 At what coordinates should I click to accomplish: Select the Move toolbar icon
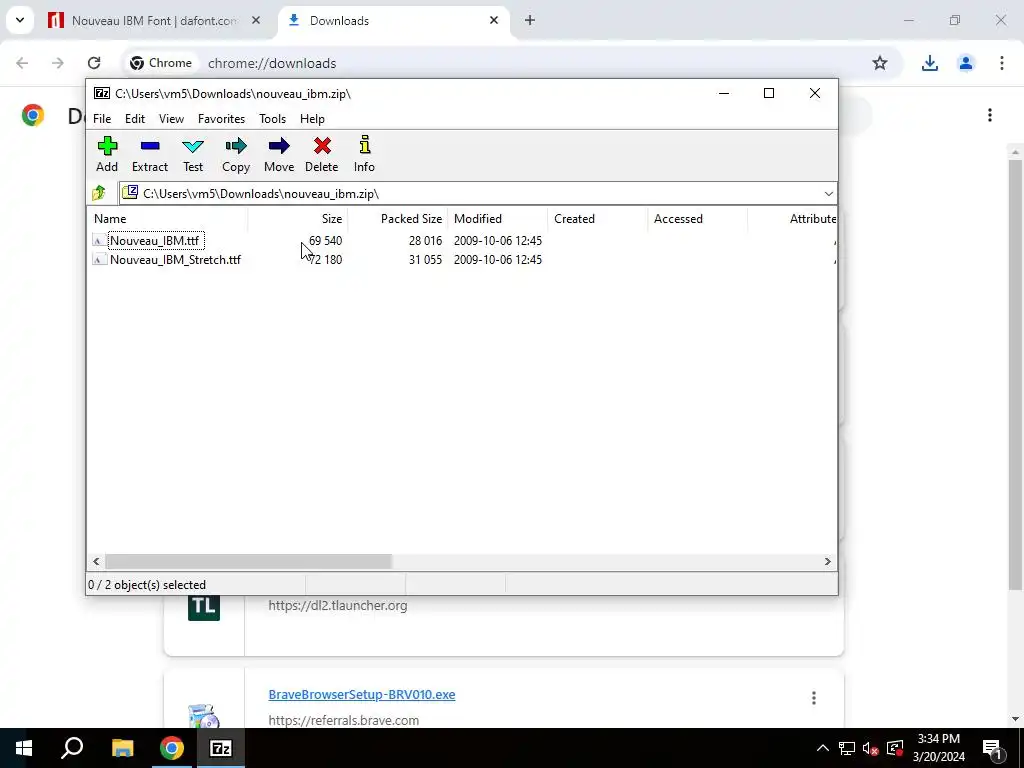(x=279, y=155)
